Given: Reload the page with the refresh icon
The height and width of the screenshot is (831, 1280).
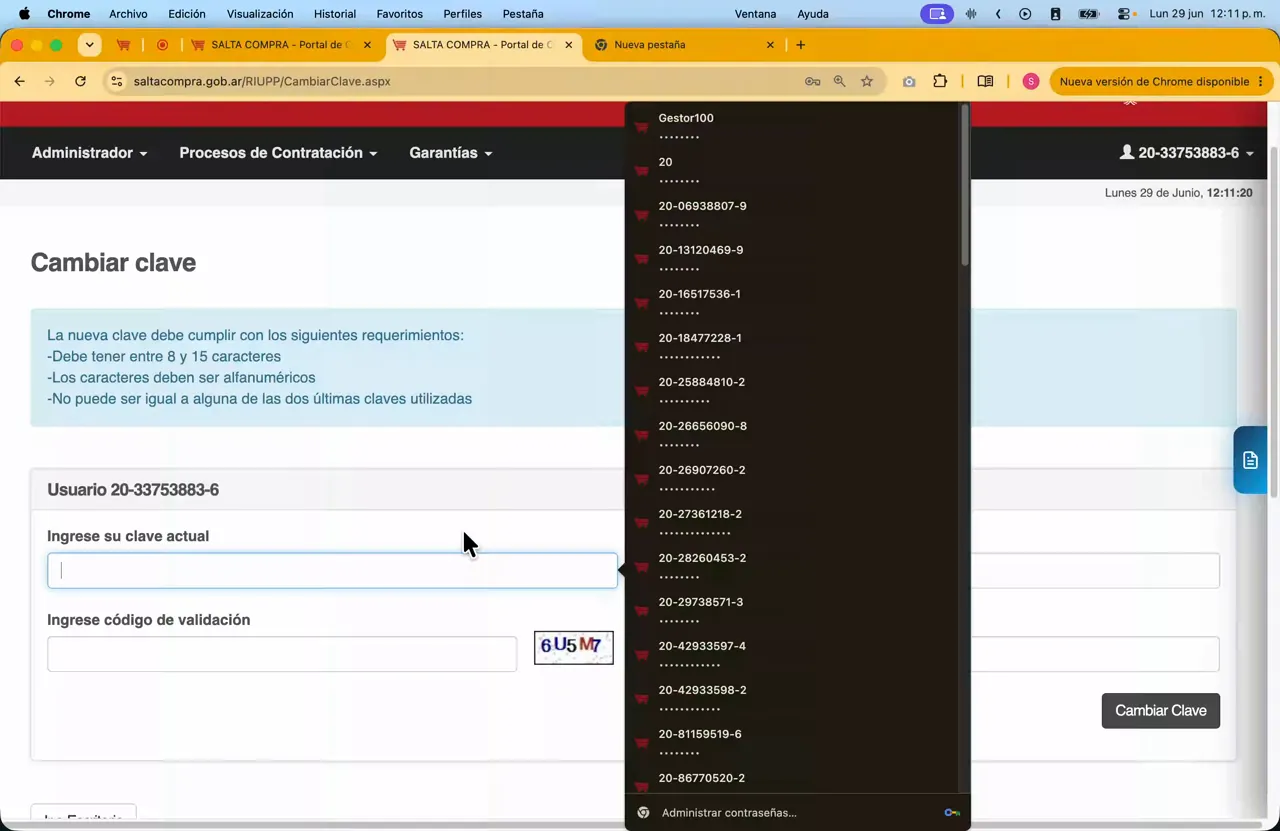Looking at the screenshot, I should point(80,81).
